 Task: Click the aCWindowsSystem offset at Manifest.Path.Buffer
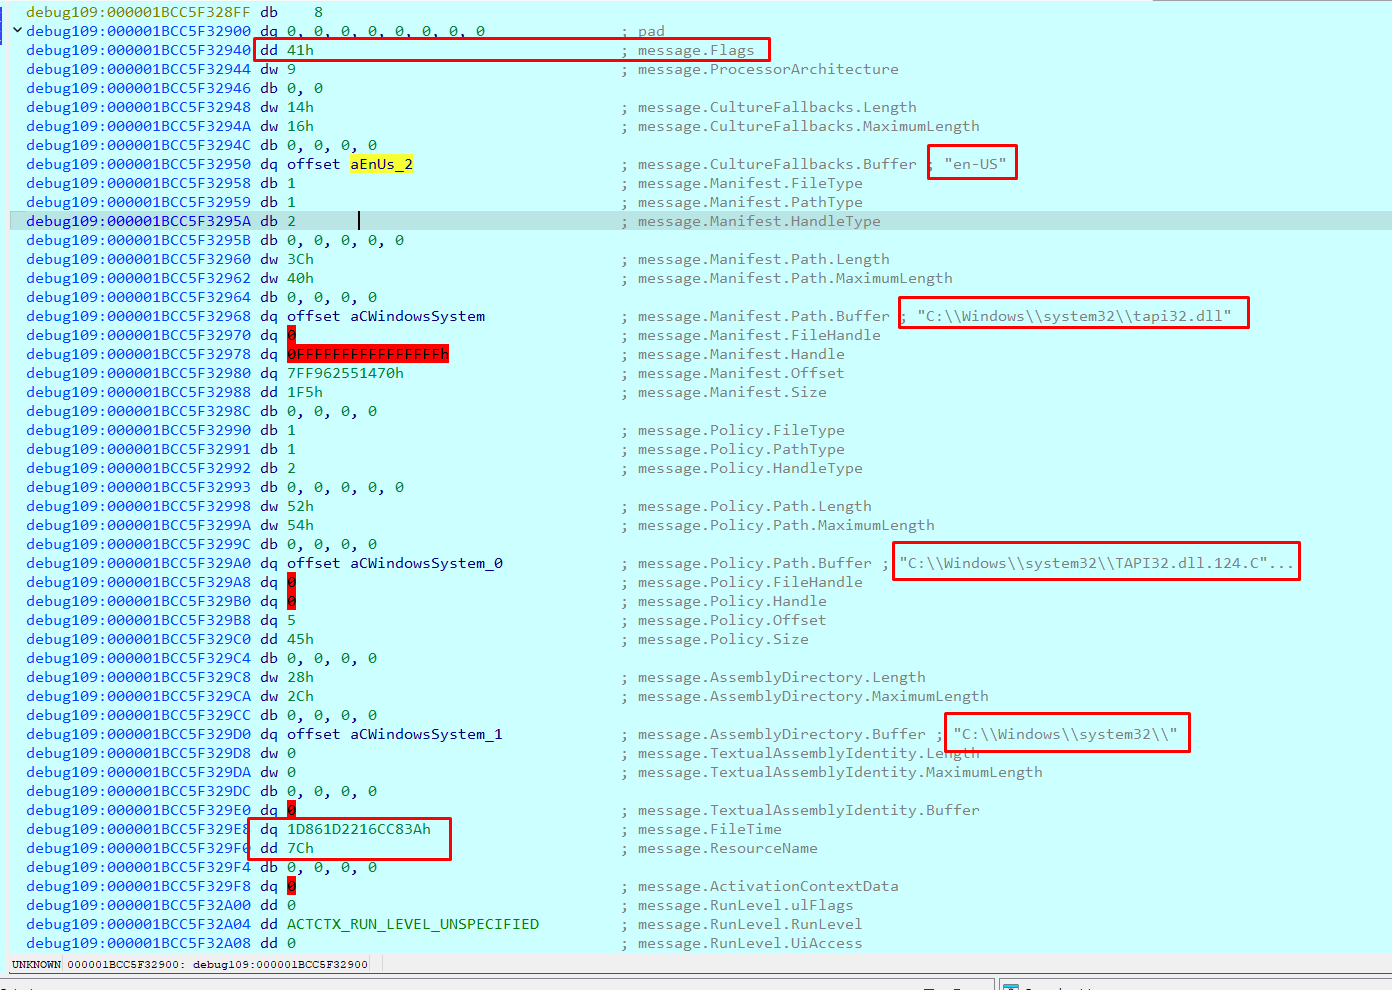click(x=417, y=316)
